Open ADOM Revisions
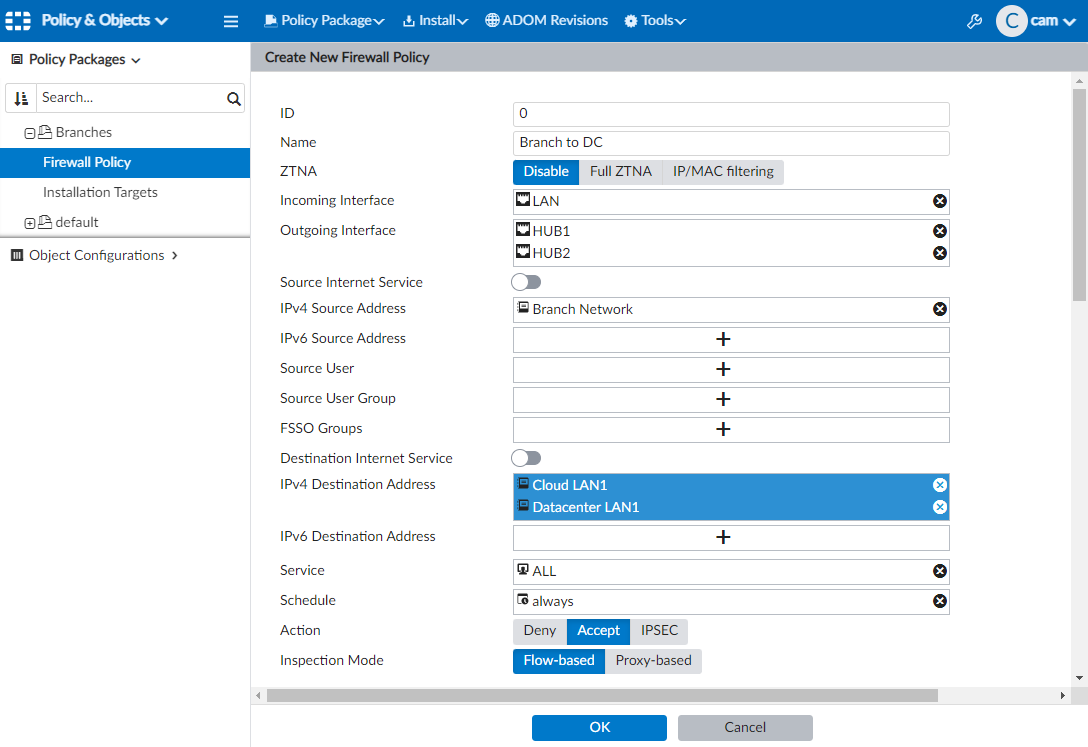 pyautogui.click(x=546, y=21)
